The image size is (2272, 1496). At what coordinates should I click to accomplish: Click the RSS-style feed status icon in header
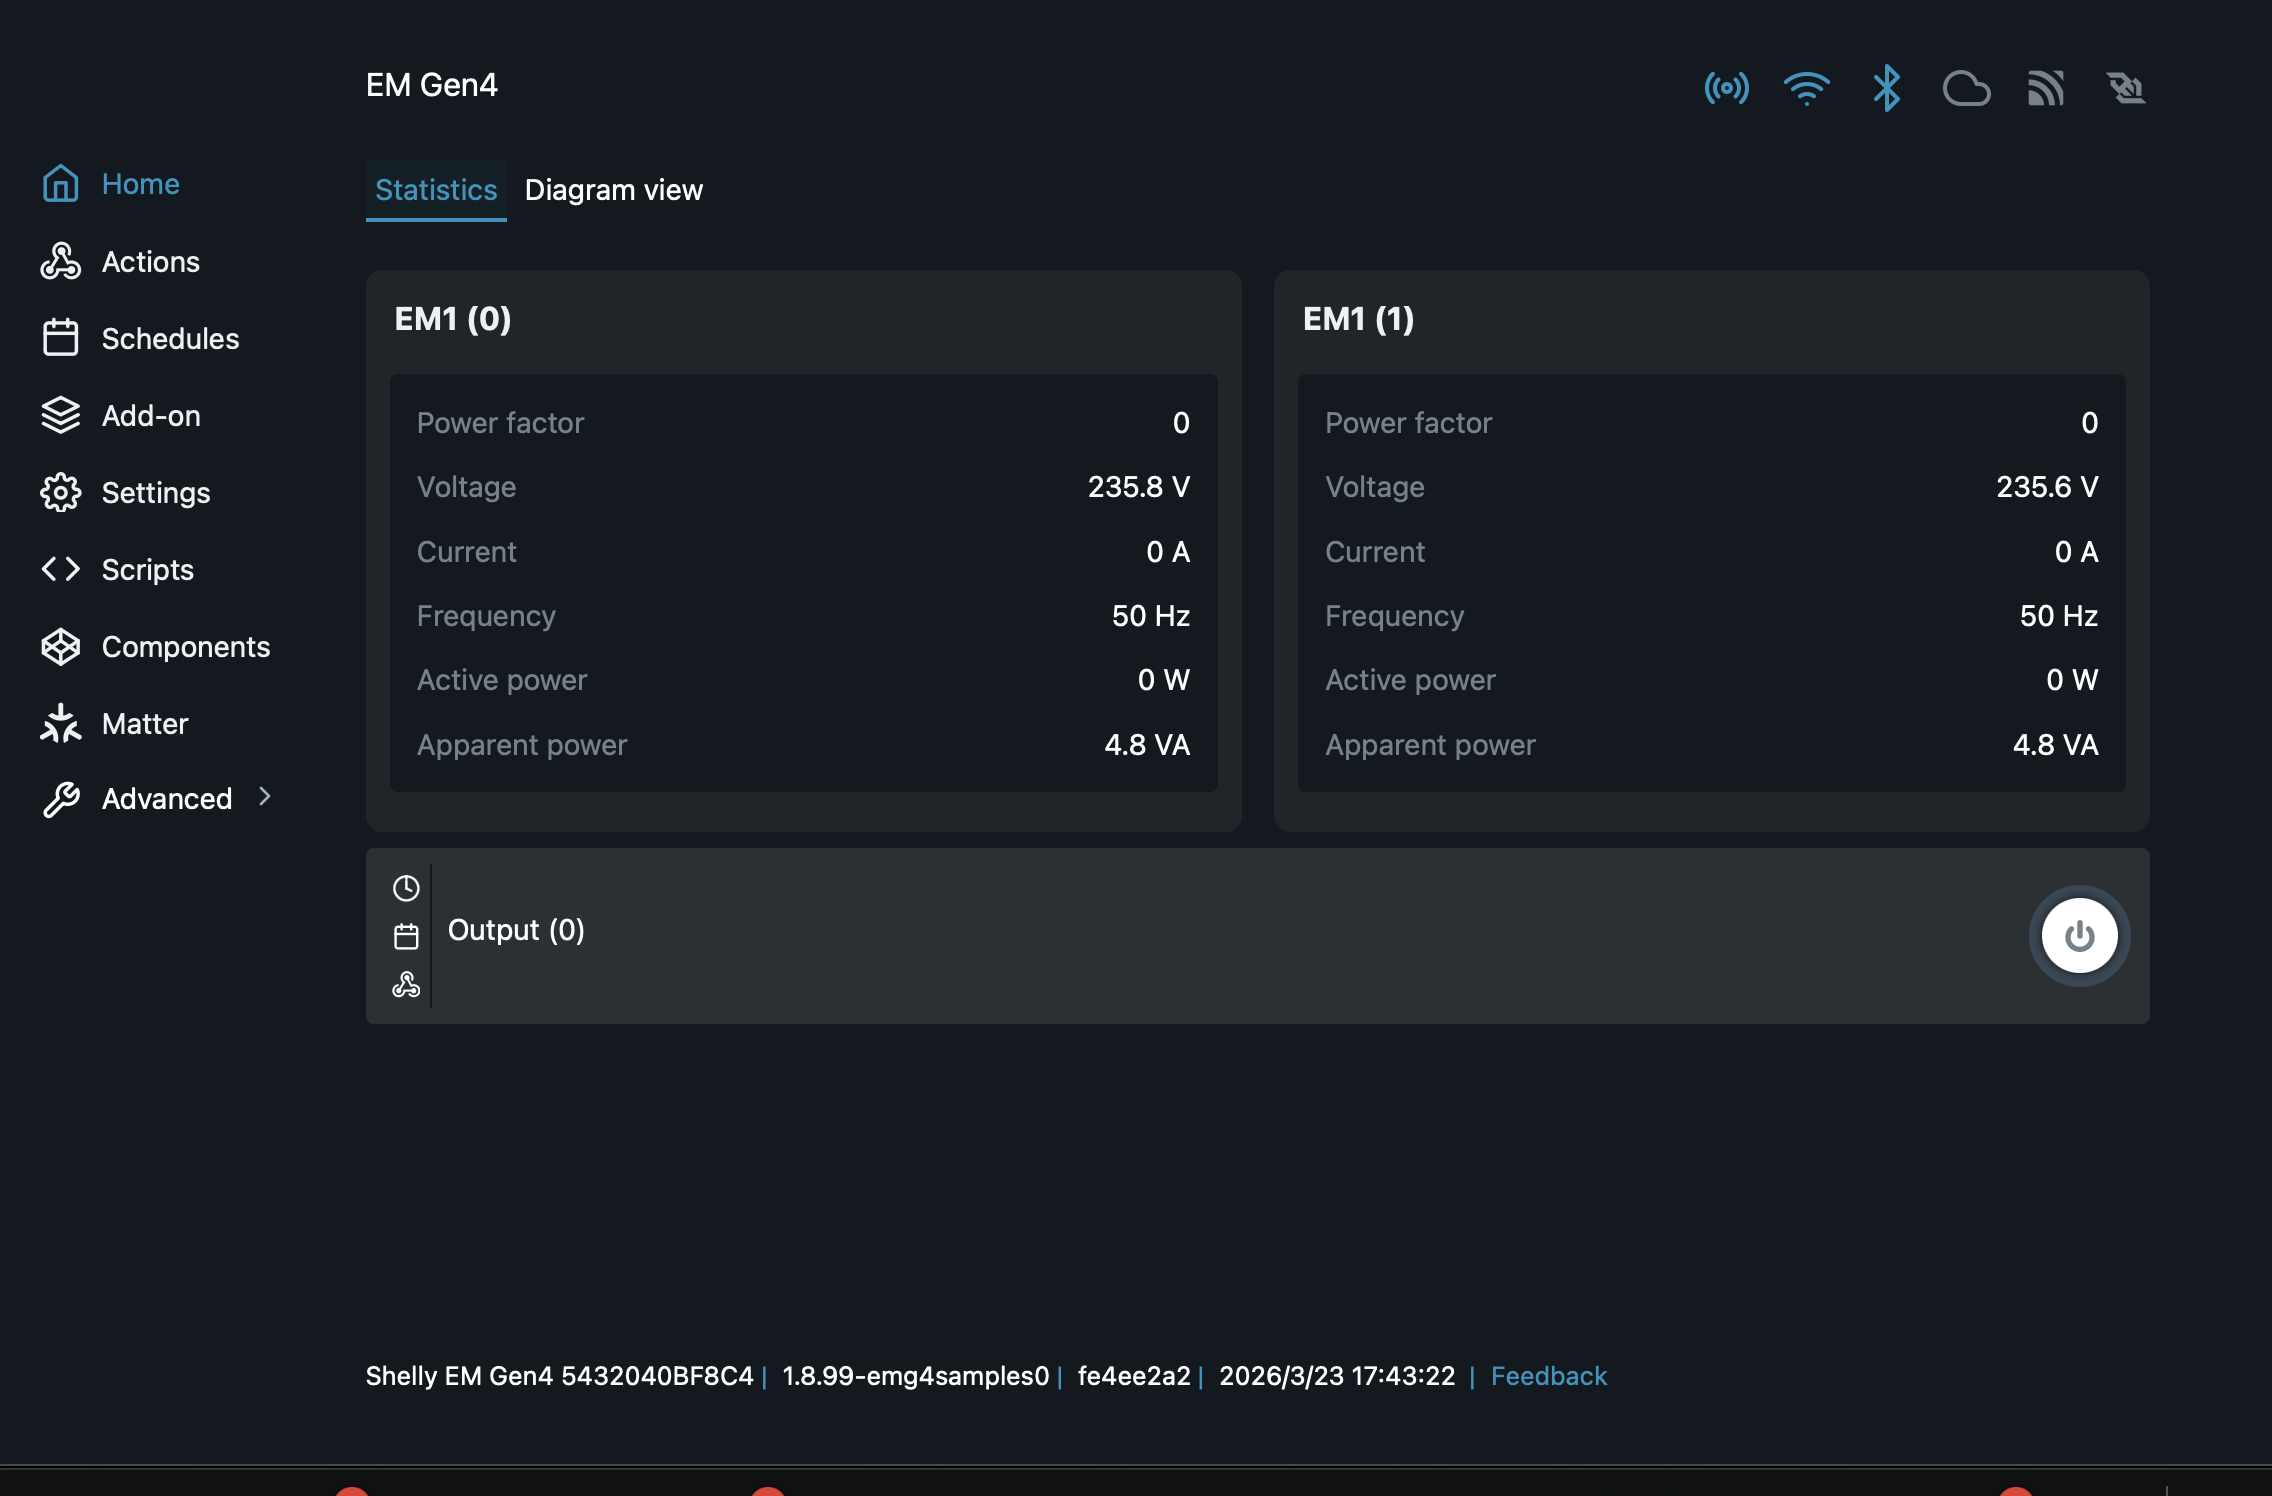pos(2046,88)
